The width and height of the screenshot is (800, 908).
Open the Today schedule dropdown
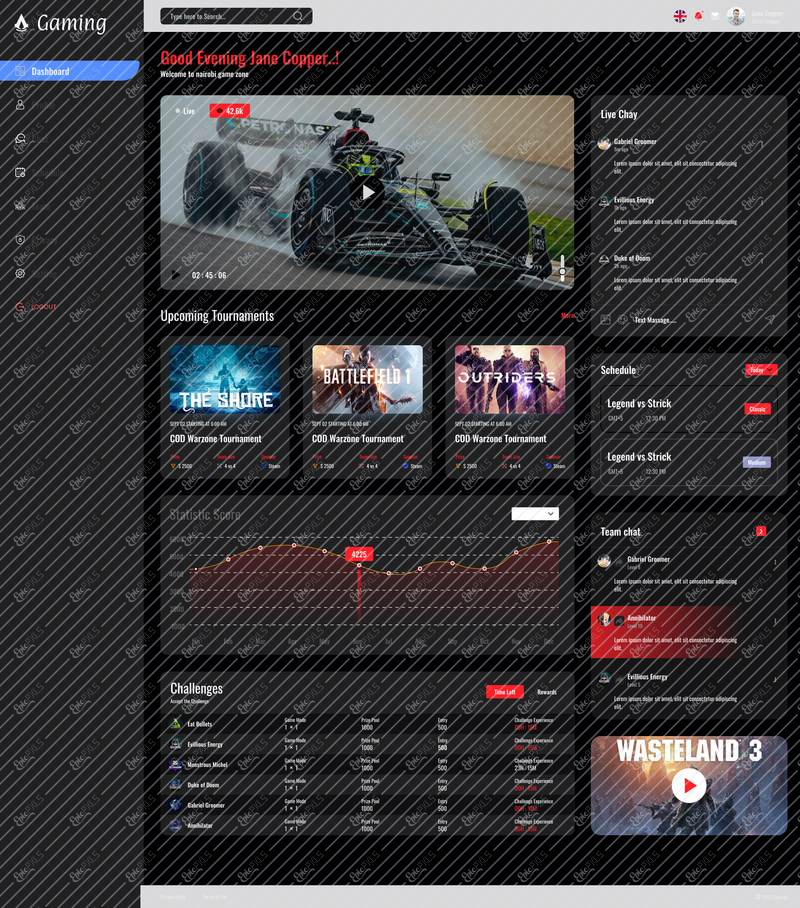(x=761, y=369)
